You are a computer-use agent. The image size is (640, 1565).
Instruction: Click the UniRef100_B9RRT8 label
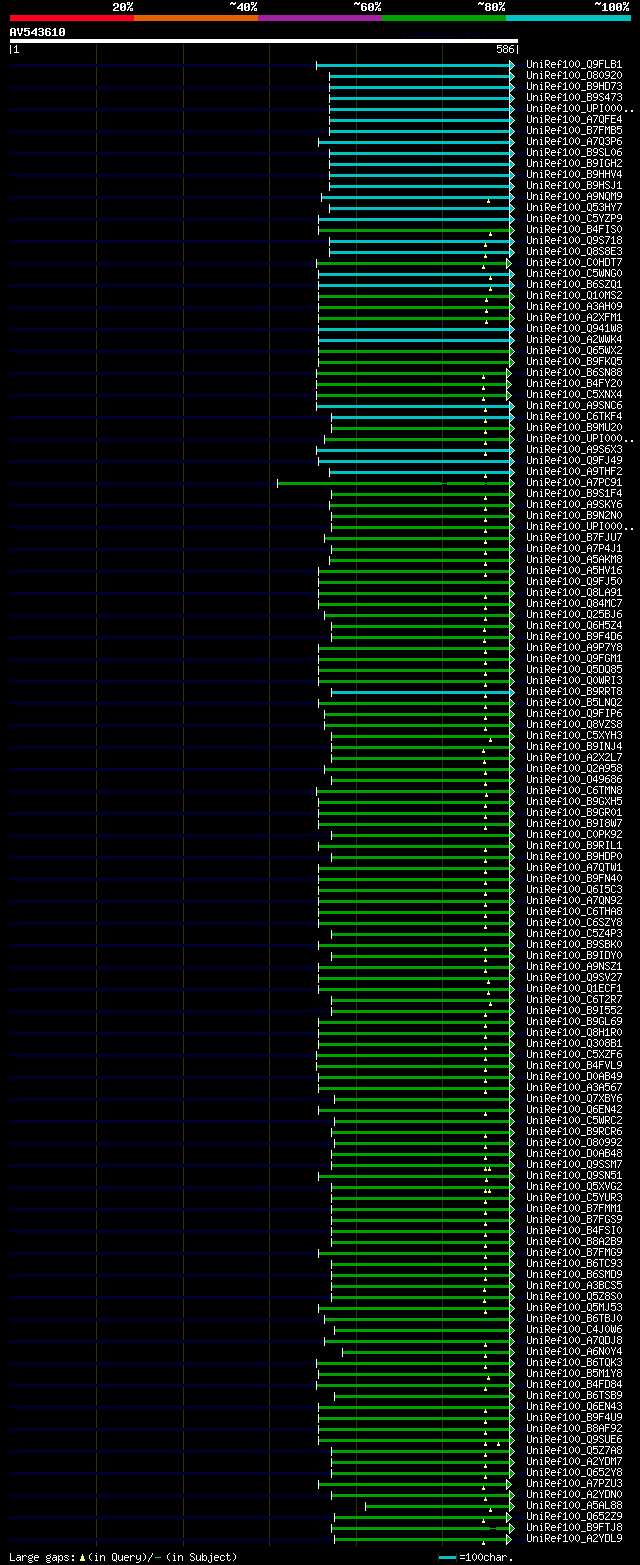[x=574, y=691]
